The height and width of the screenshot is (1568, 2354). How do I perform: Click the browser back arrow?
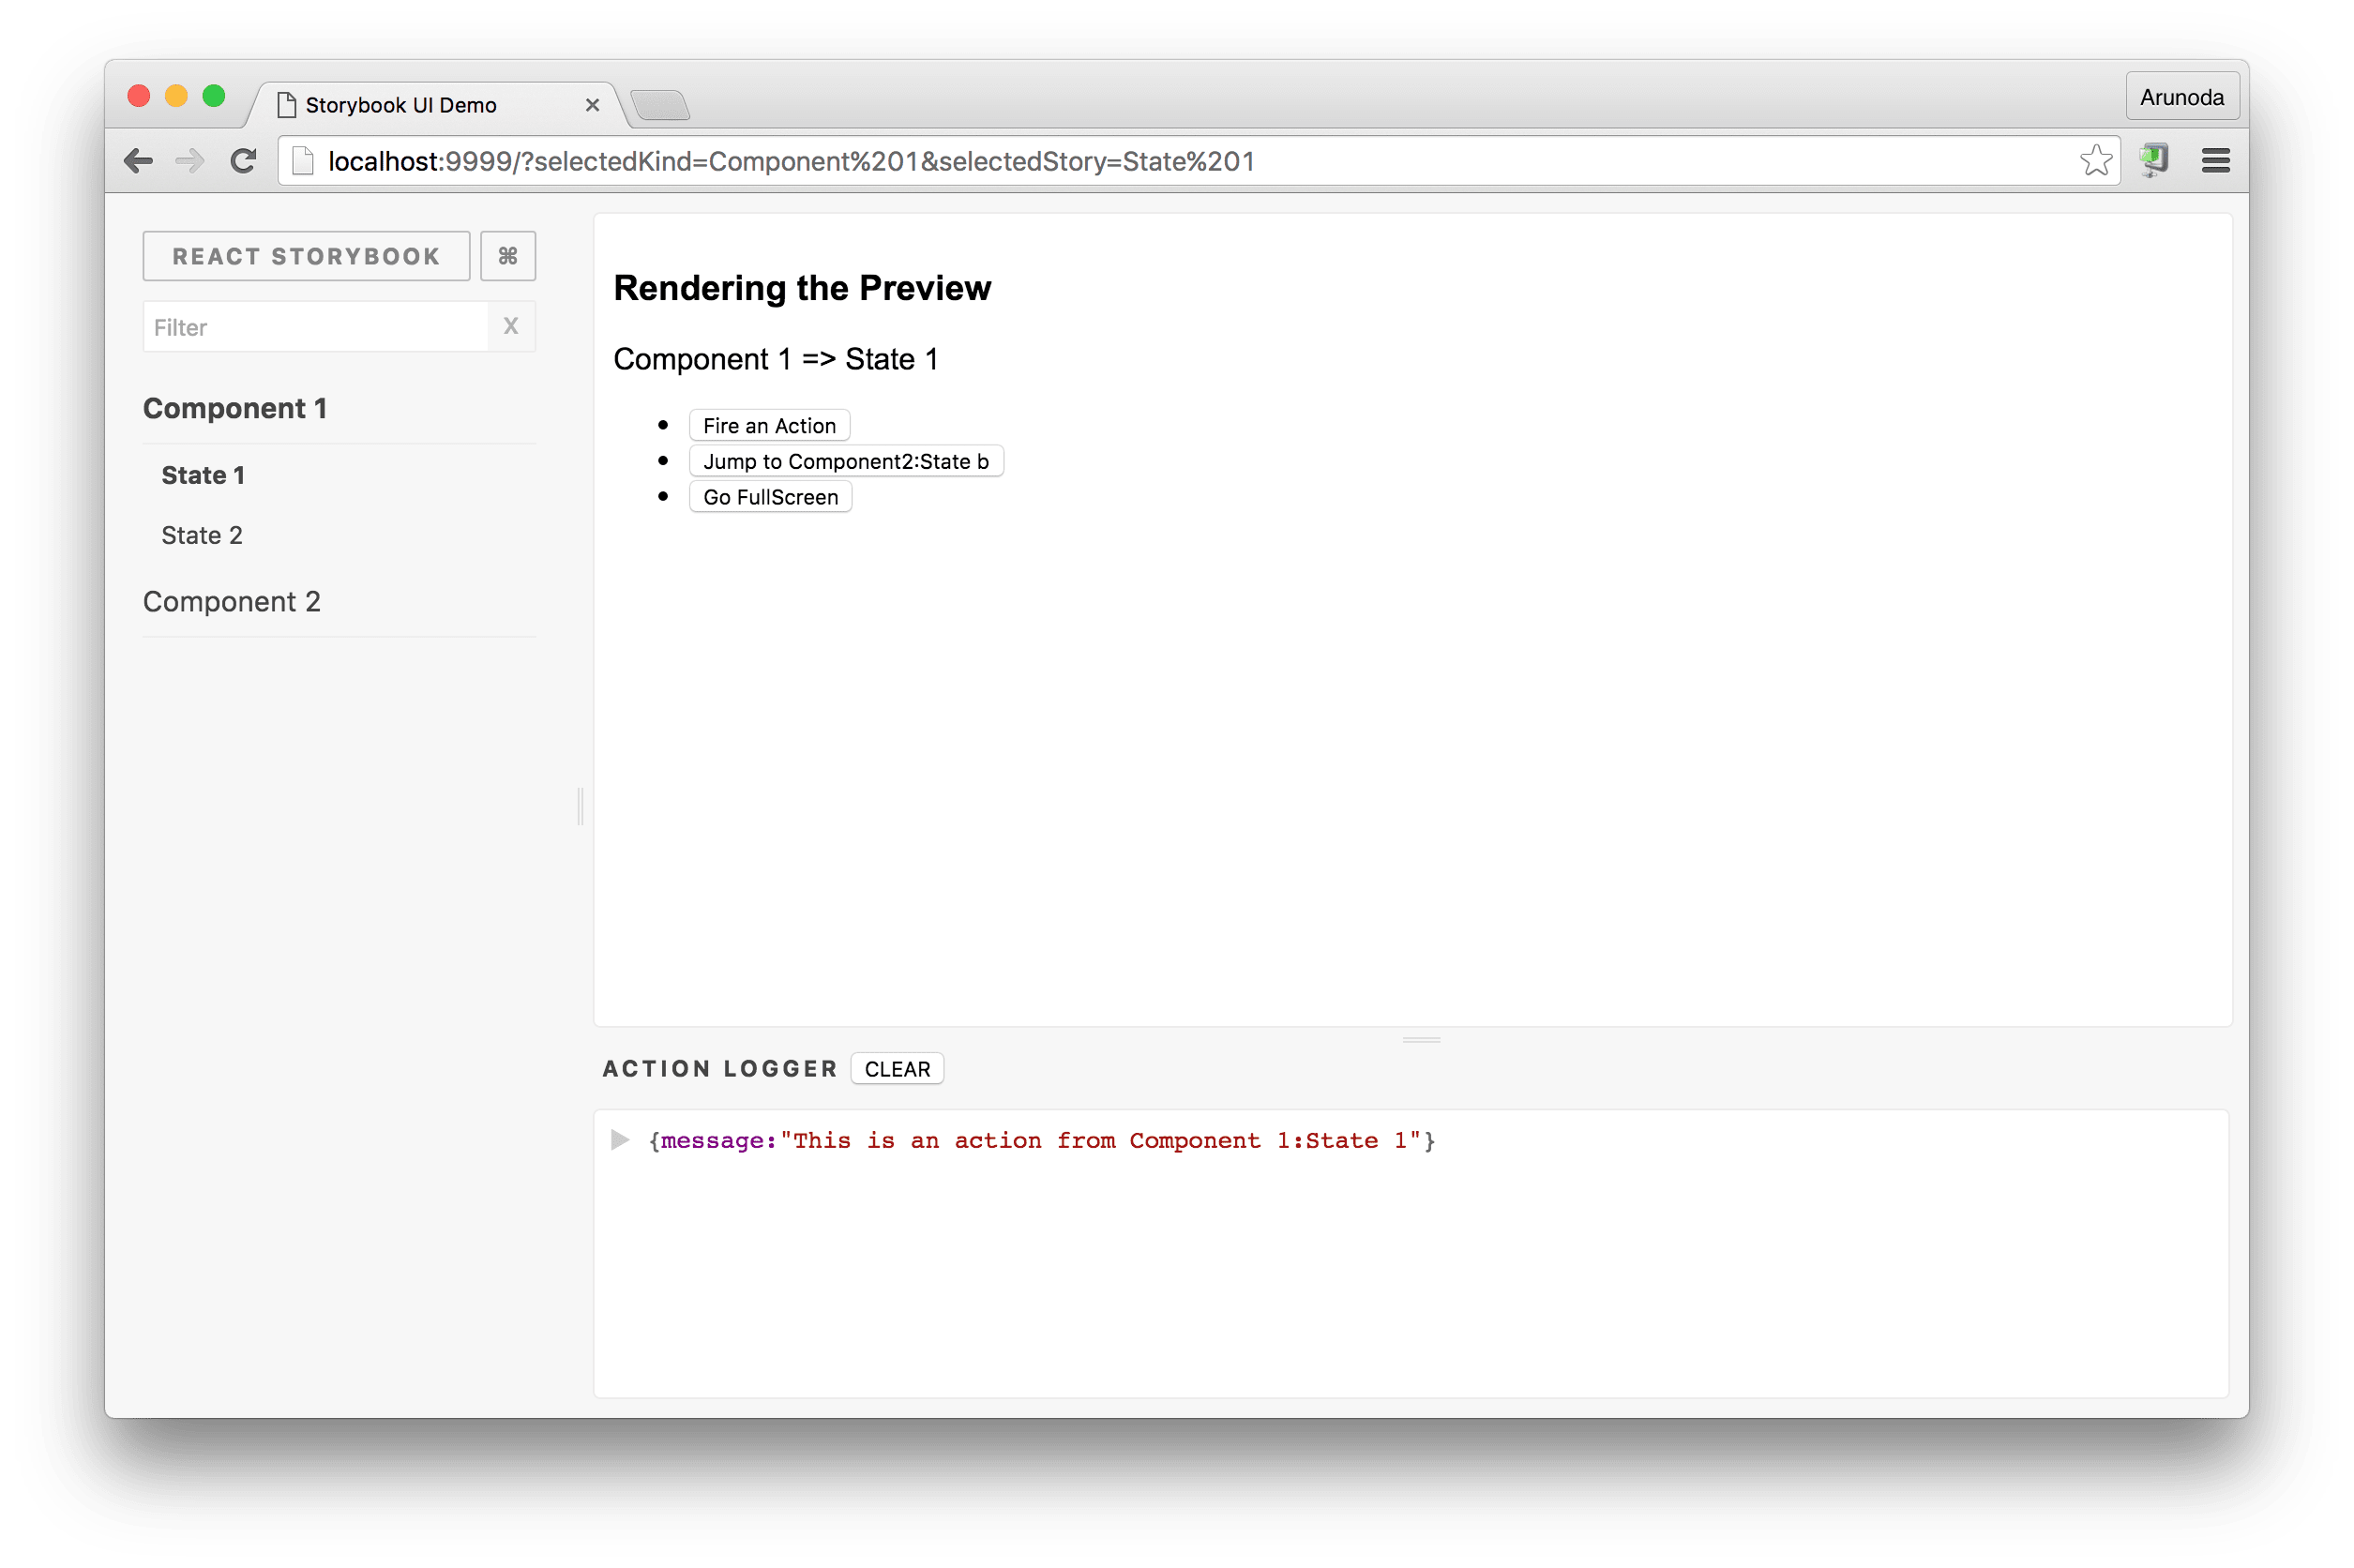[x=138, y=161]
